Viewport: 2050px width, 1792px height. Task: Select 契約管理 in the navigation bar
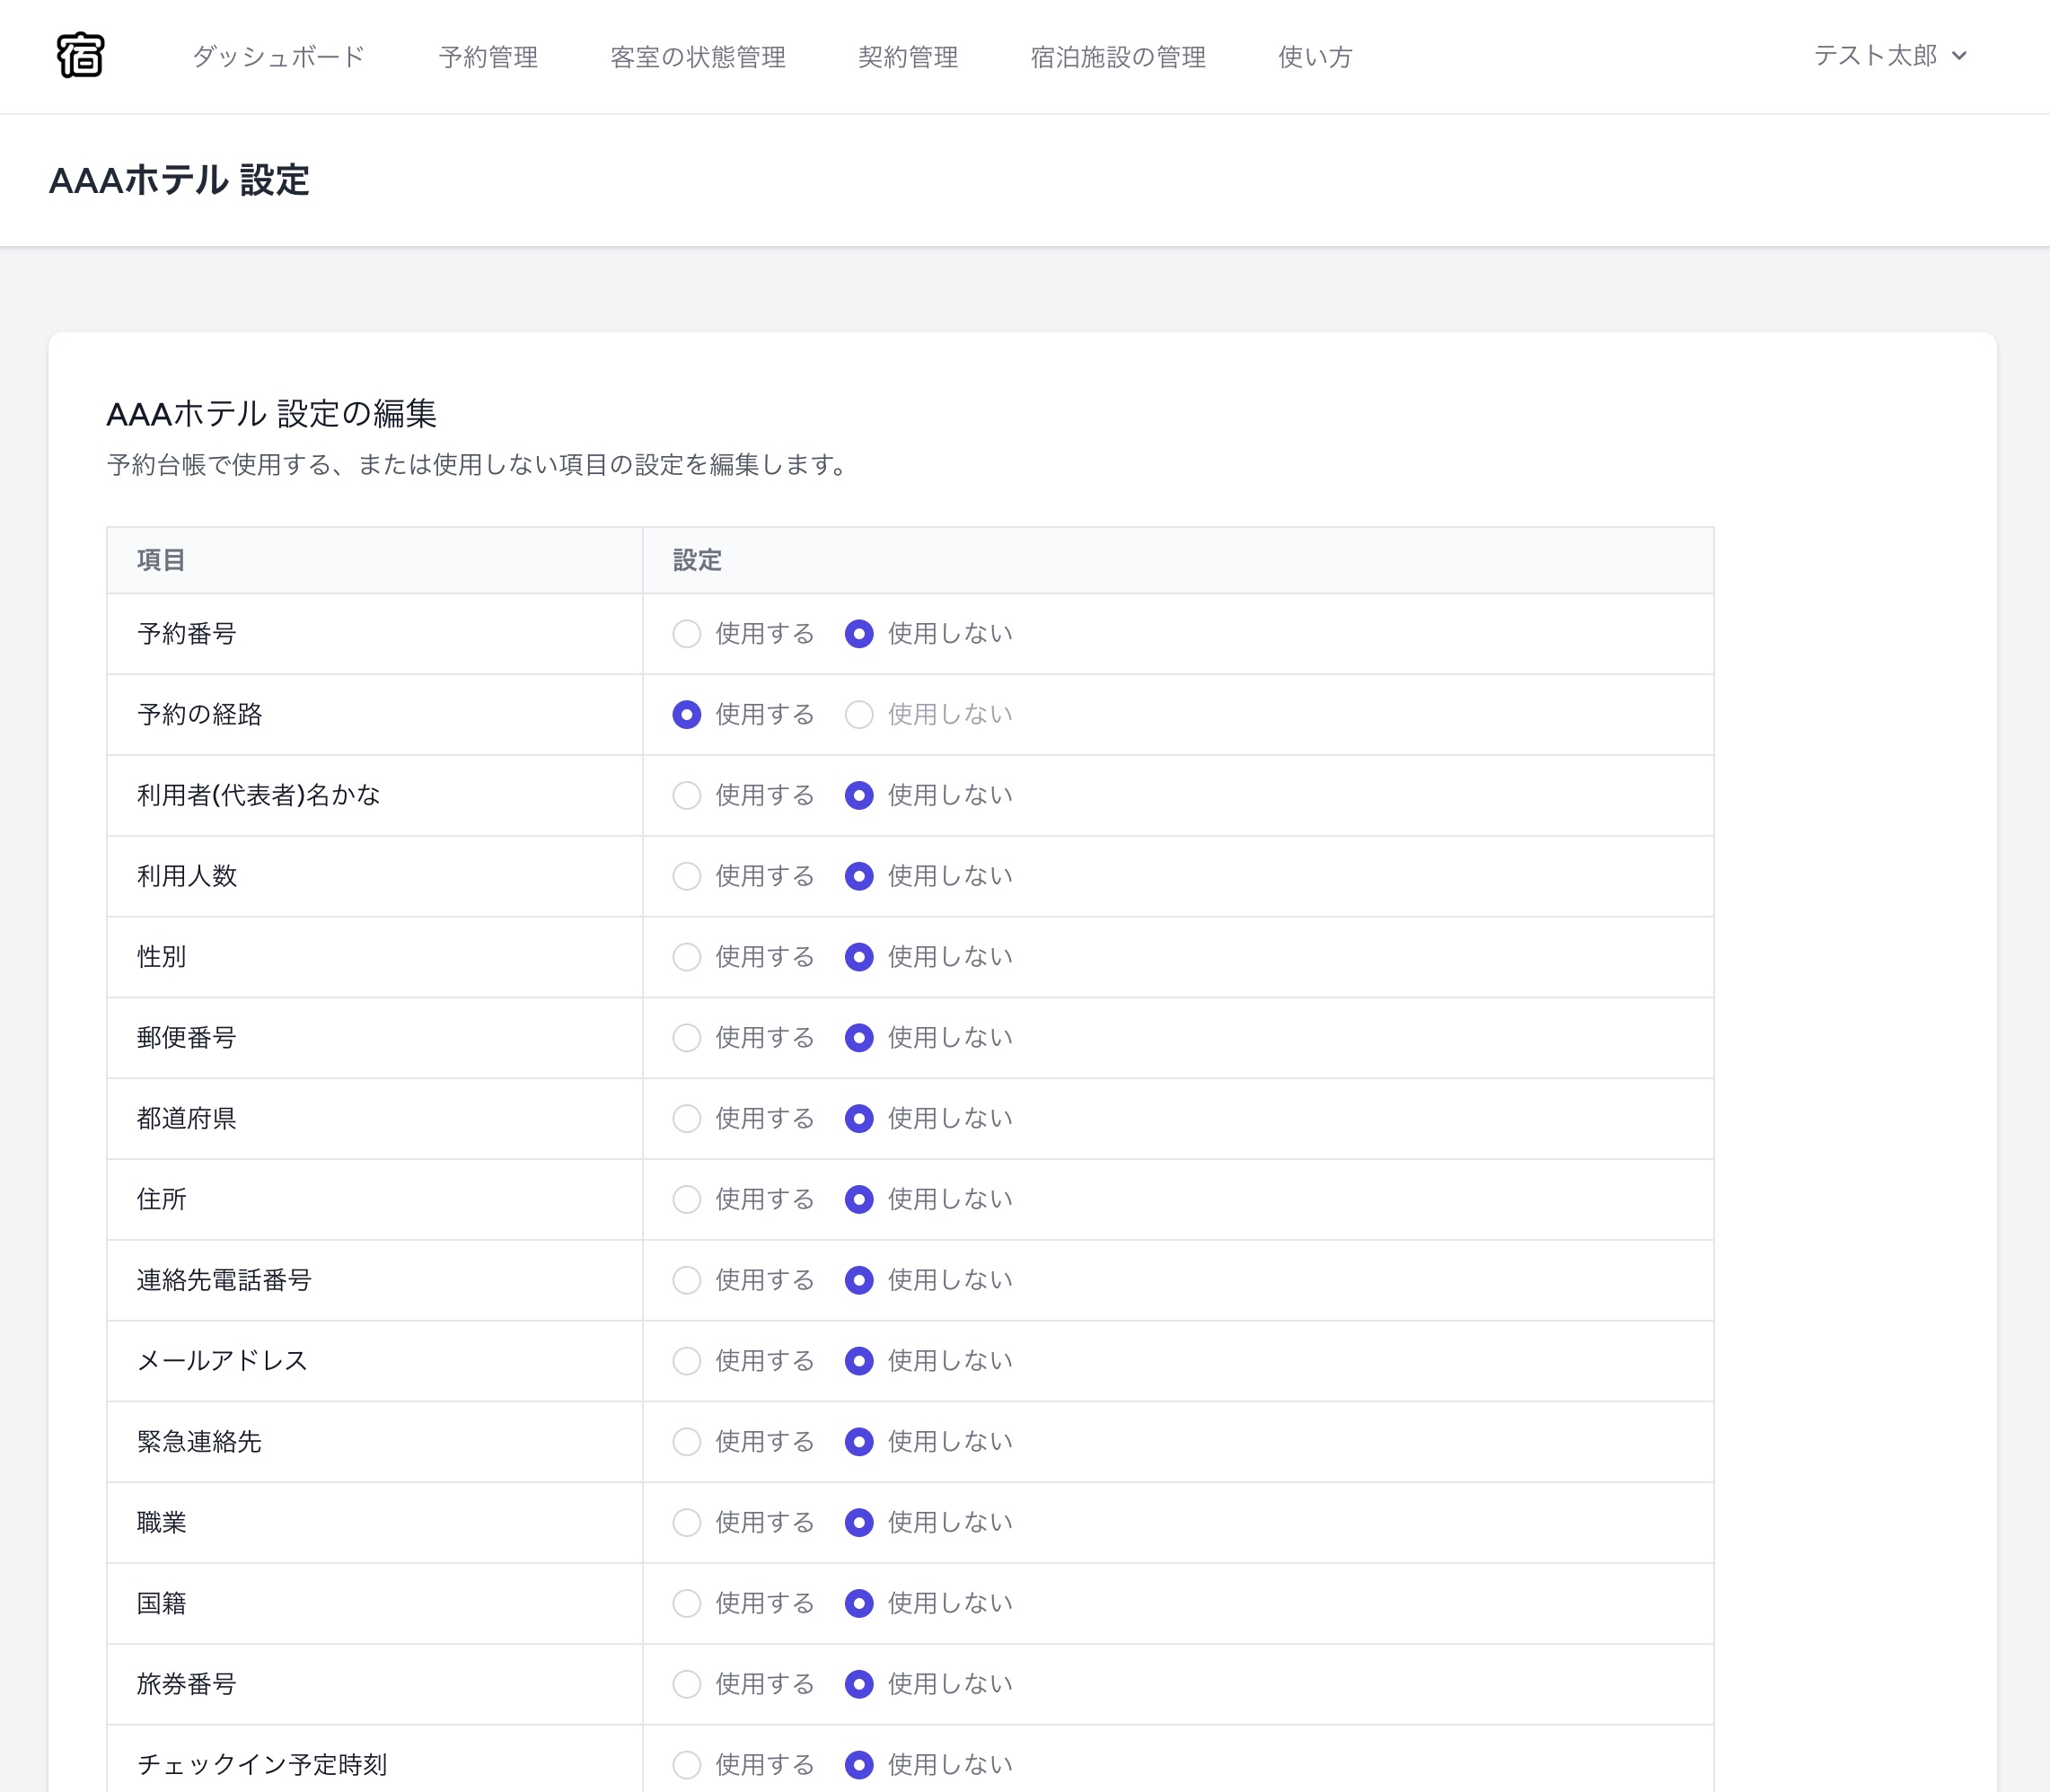(907, 57)
